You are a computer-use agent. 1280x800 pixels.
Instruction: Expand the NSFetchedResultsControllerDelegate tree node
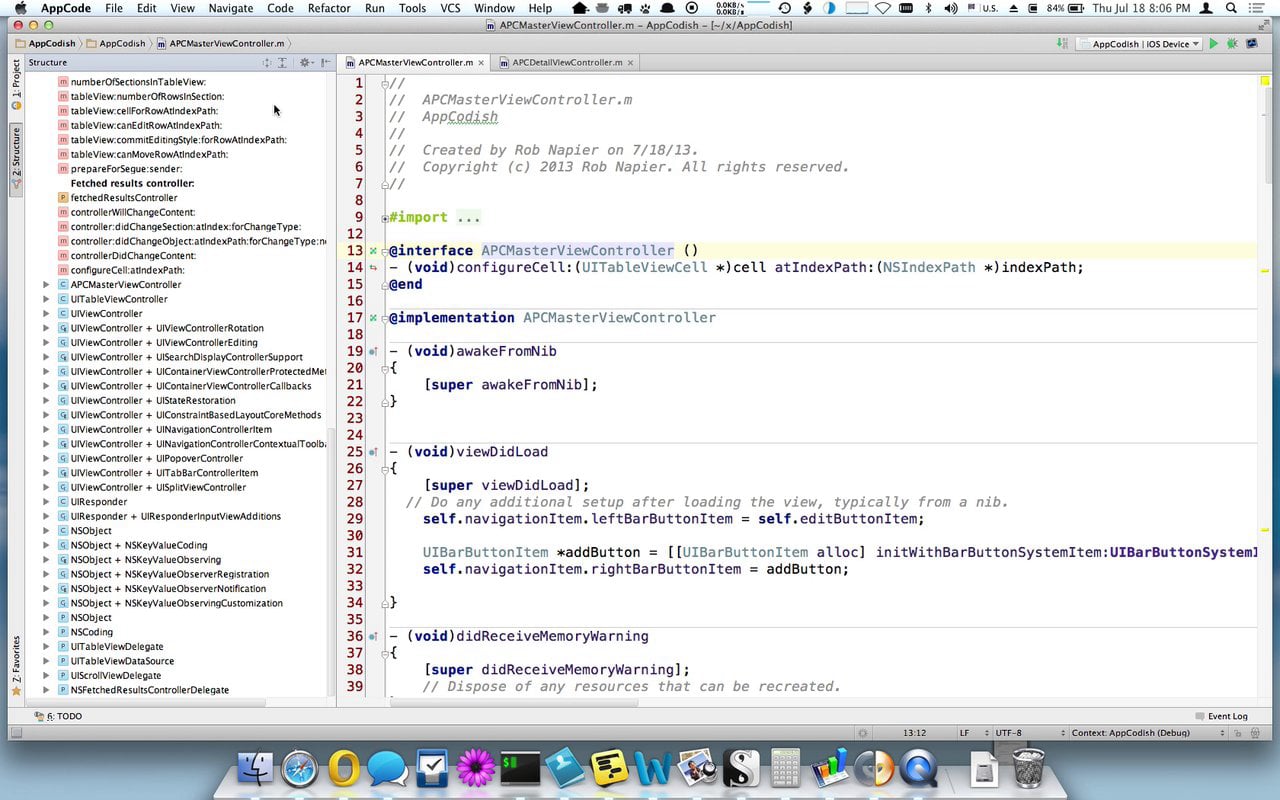(x=46, y=690)
